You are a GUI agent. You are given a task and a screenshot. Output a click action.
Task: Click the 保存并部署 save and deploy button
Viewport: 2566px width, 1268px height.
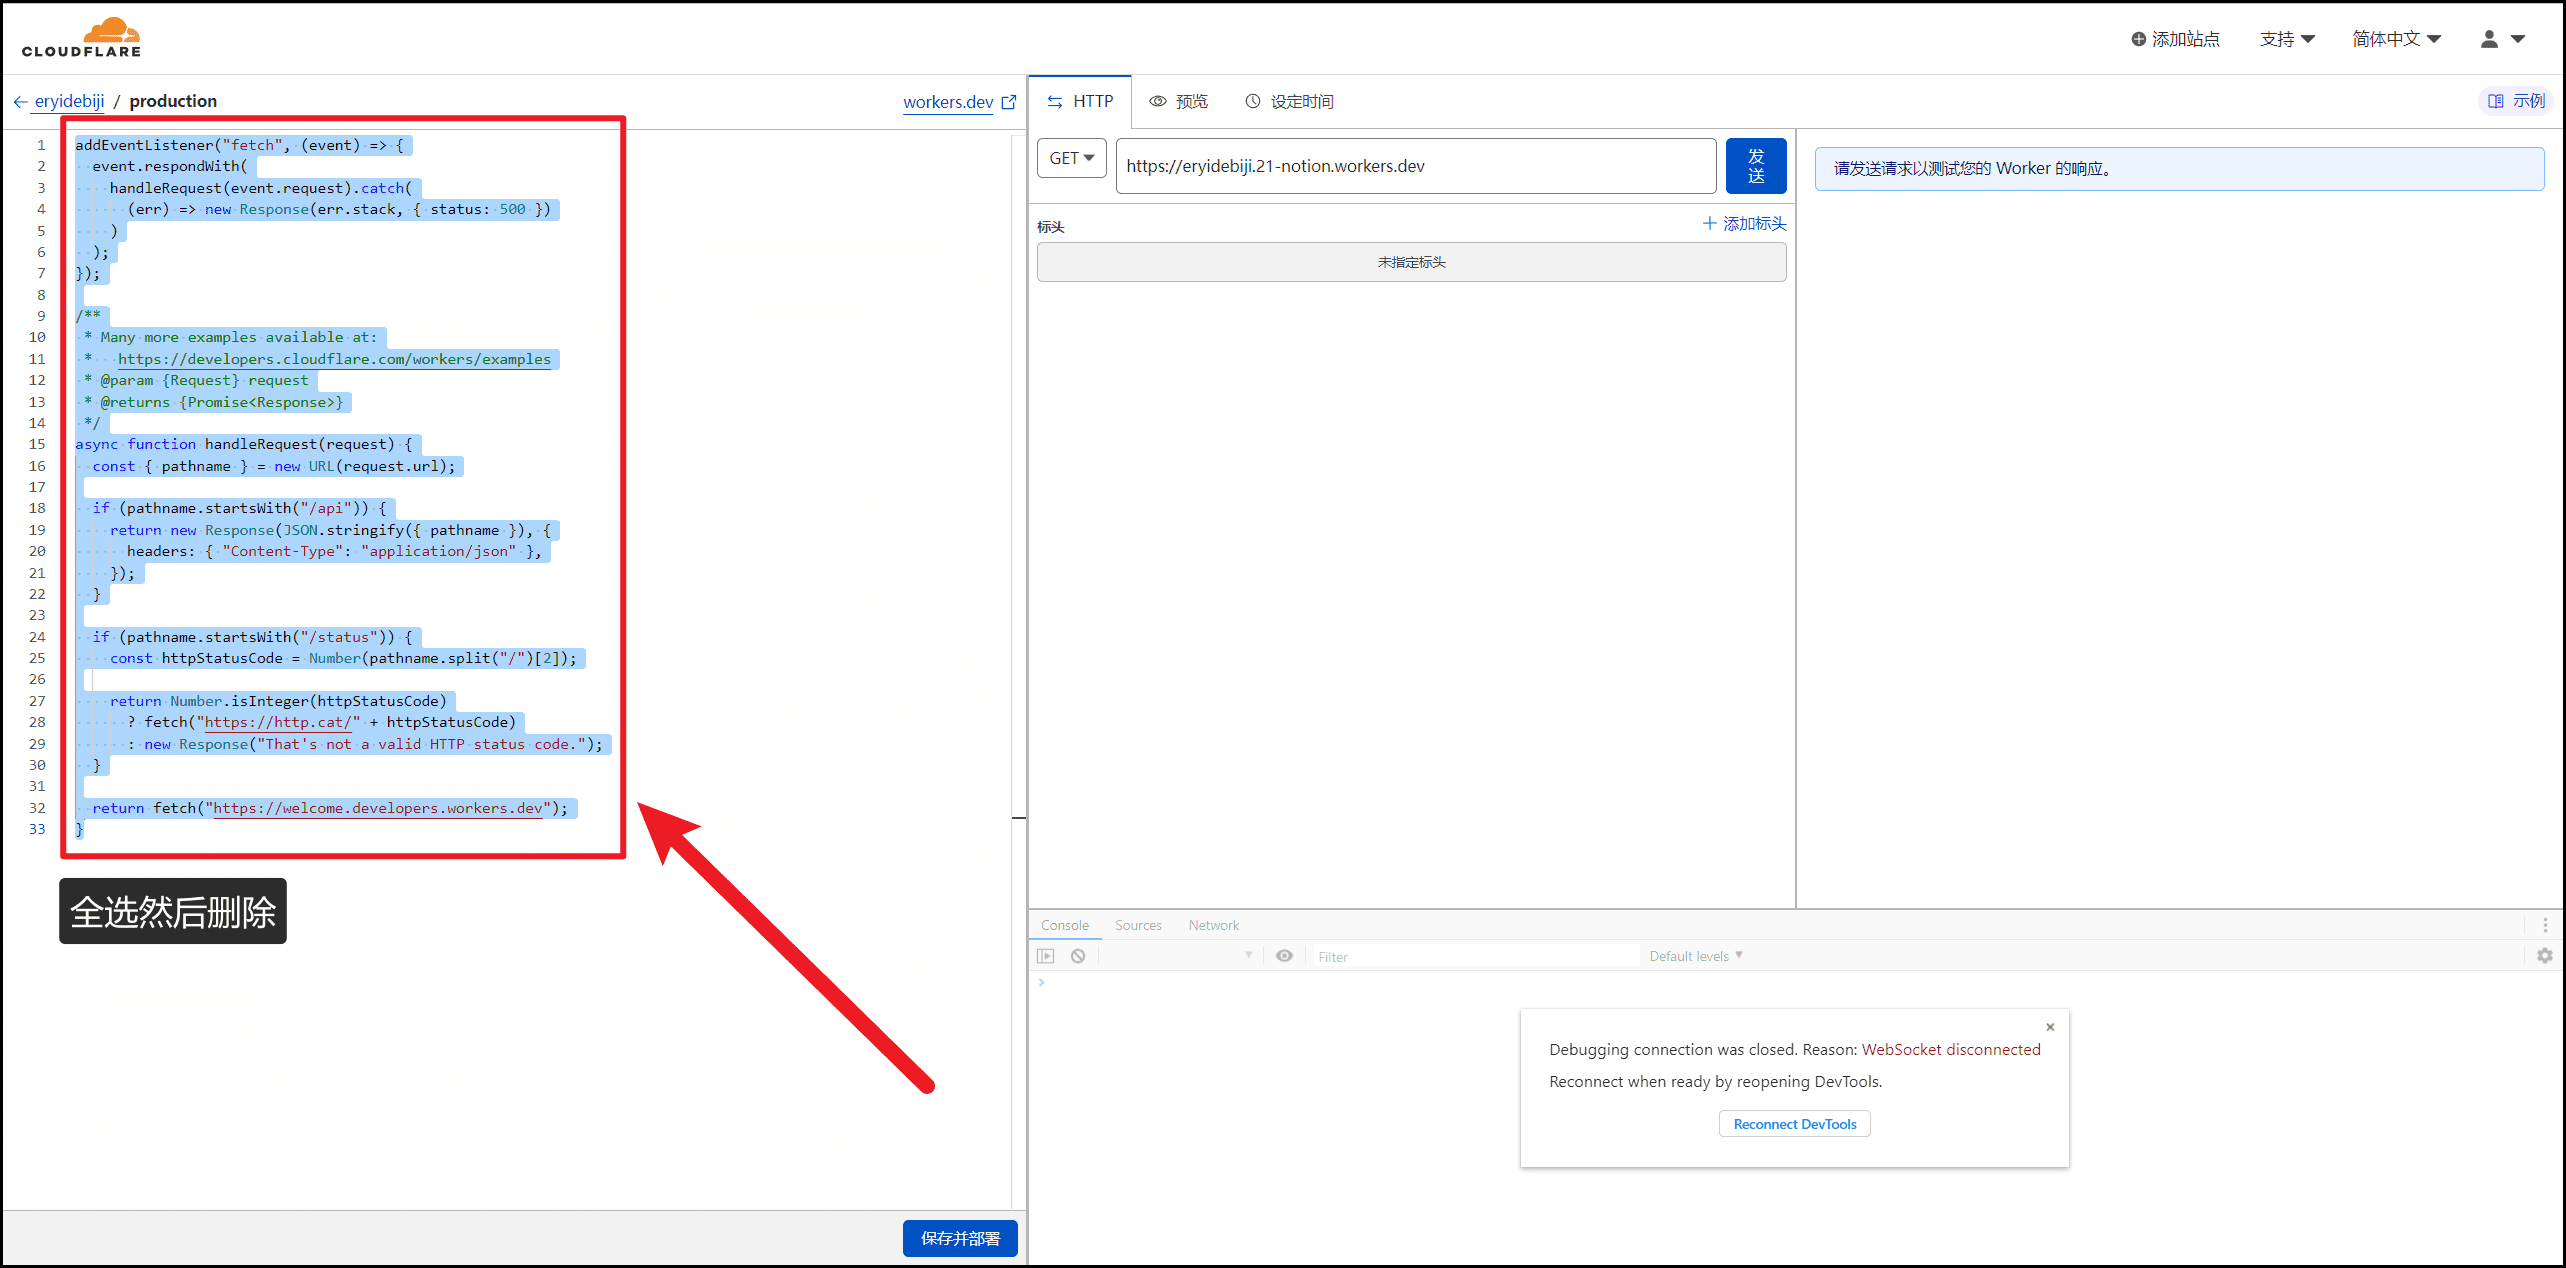[960, 1238]
